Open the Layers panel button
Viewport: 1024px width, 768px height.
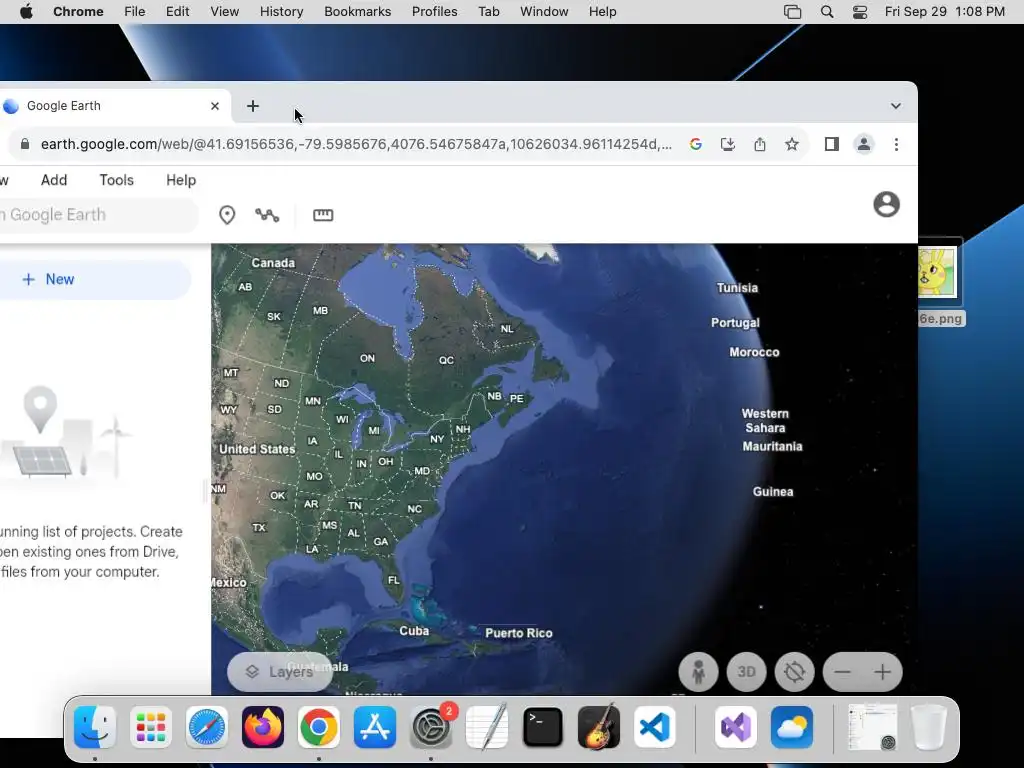[280, 672]
